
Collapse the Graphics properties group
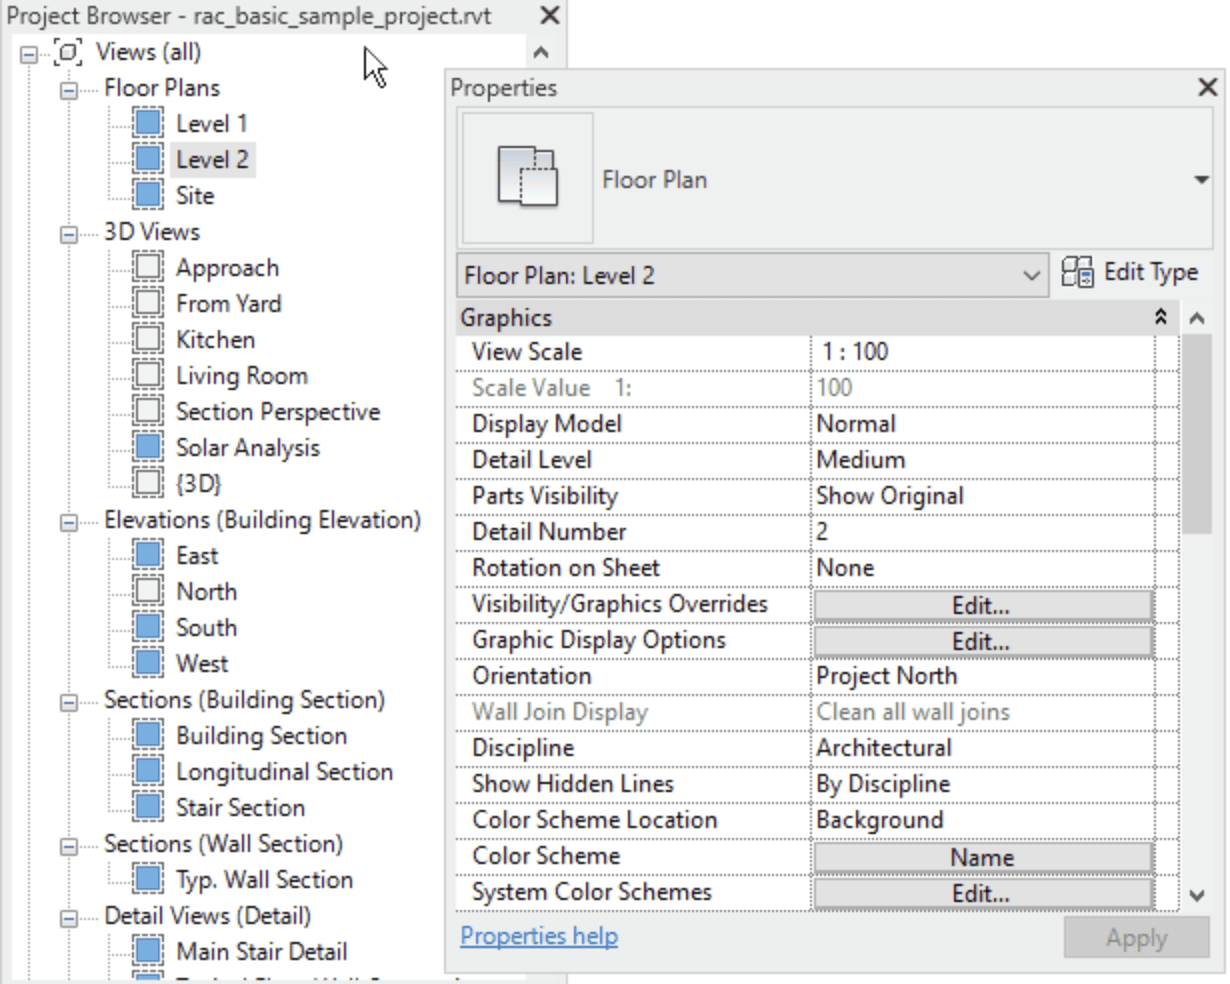1161,318
